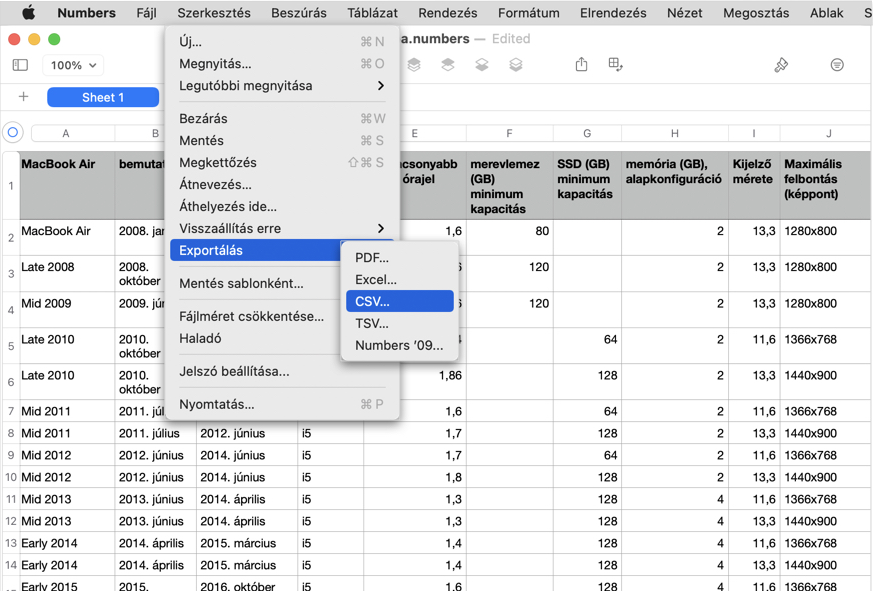Viewport: 873px width, 591px height.
Task: Open the 100% zoom dropdown
Action: [x=73, y=65]
